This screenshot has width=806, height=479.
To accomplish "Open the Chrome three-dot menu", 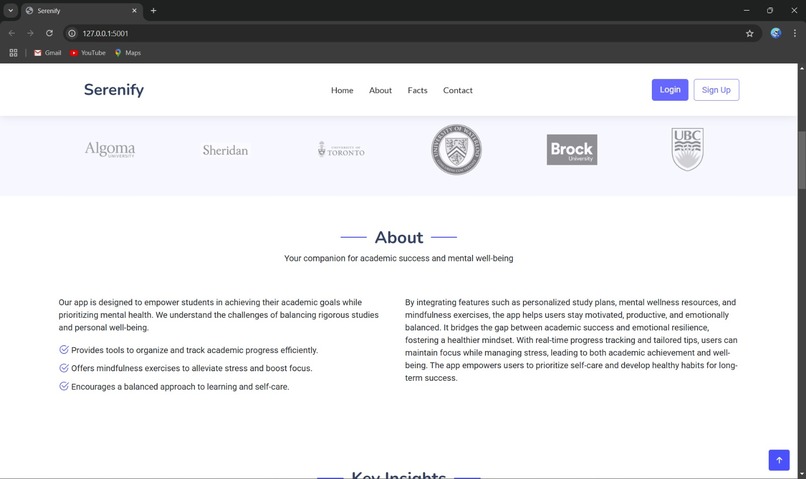I will point(795,33).
